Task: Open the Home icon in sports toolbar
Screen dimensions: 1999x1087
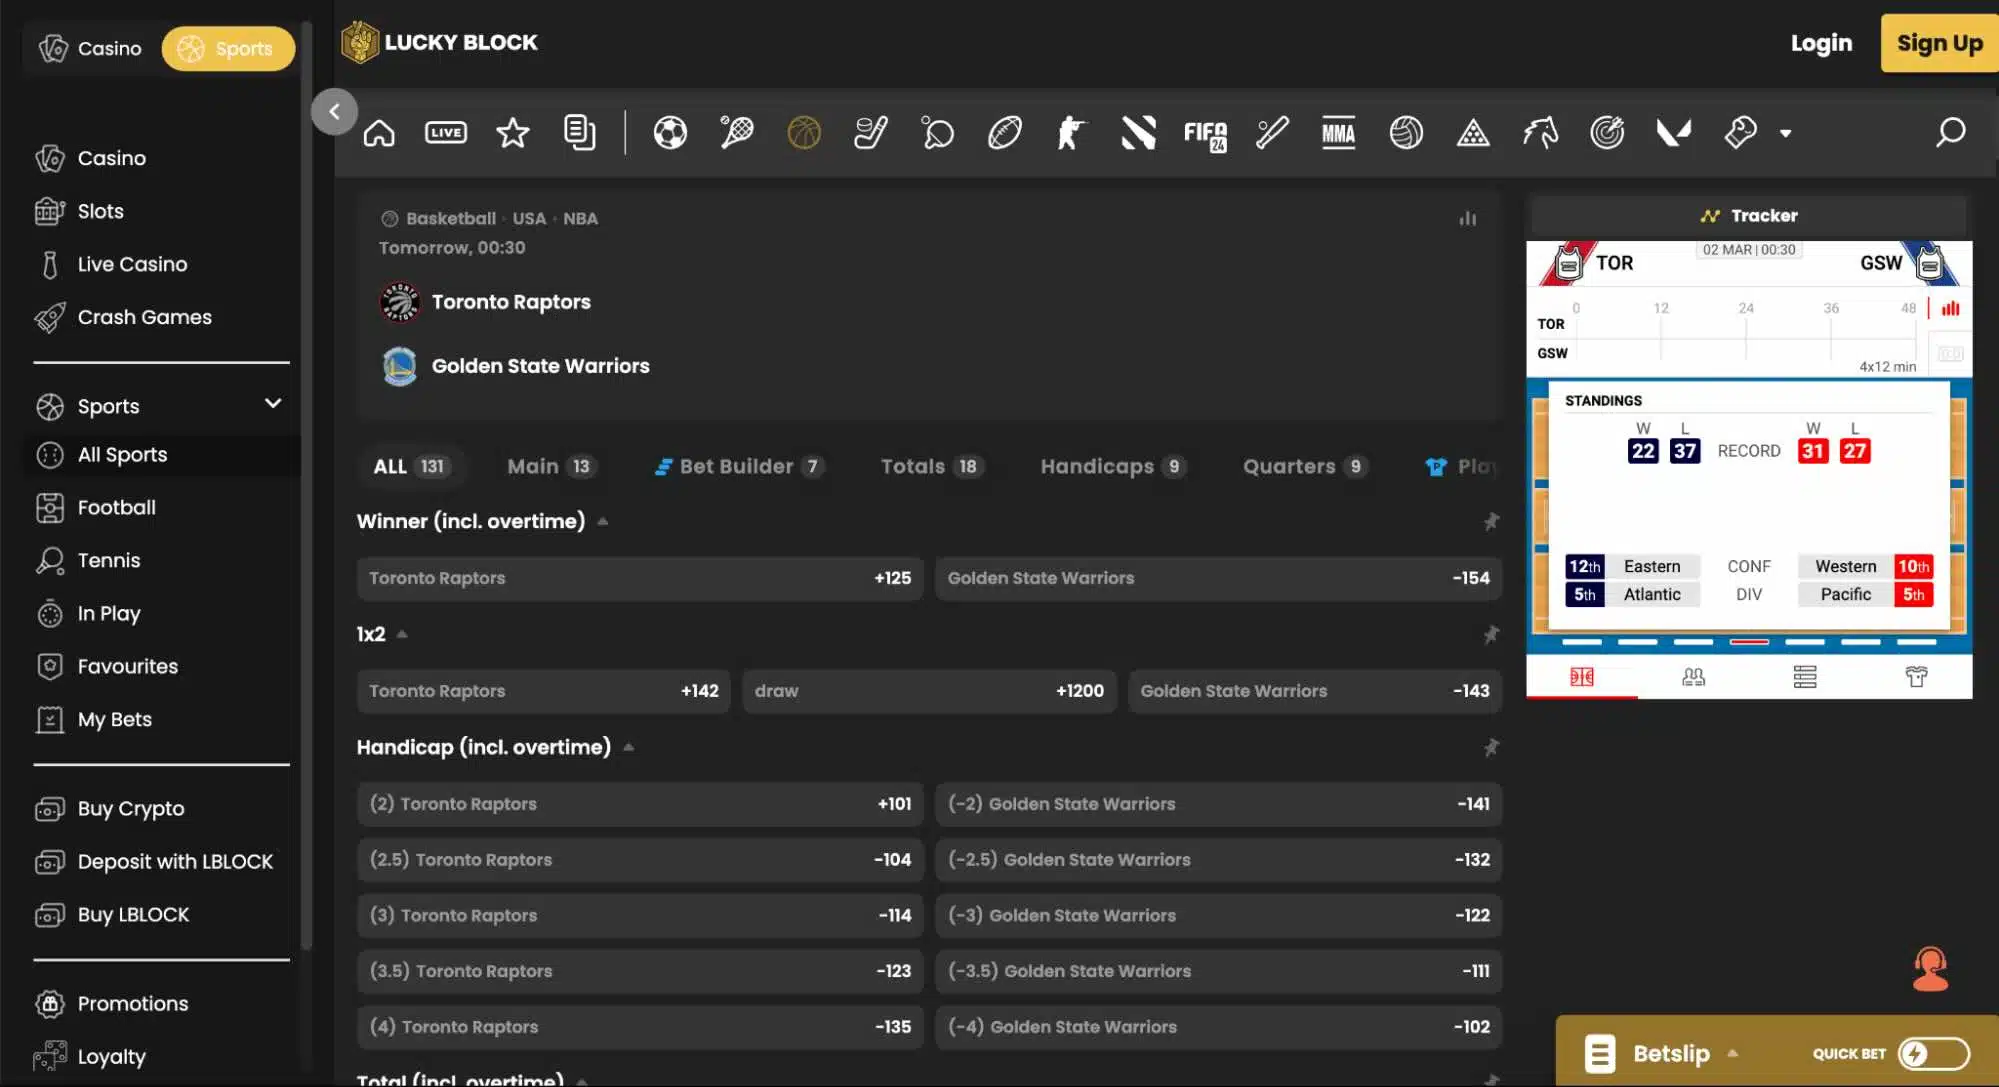Action: (379, 133)
